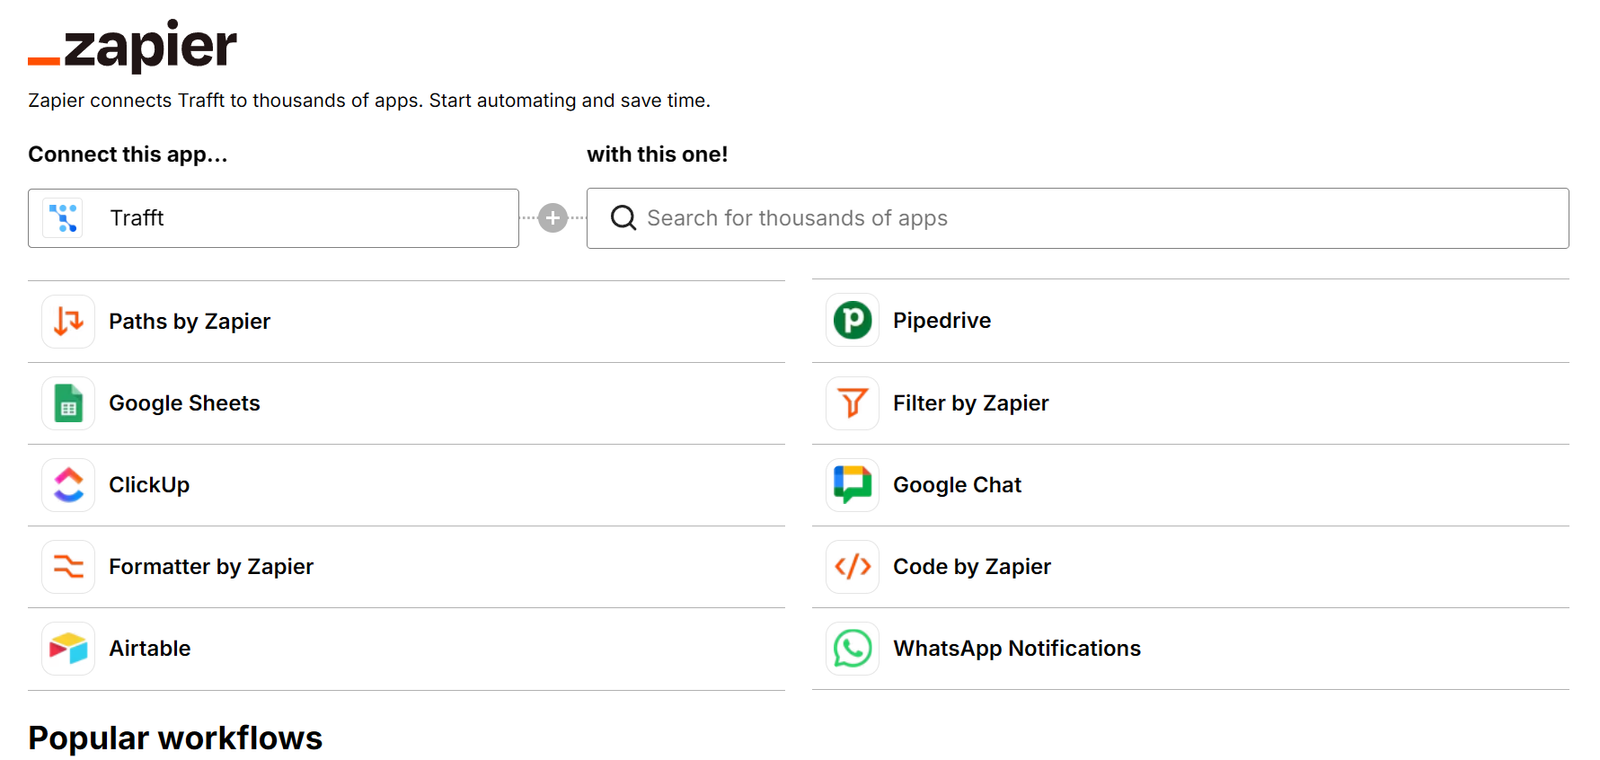Click the Airtable logo icon
The width and height of the screenshot is (1600, 760).
point(68,649)
